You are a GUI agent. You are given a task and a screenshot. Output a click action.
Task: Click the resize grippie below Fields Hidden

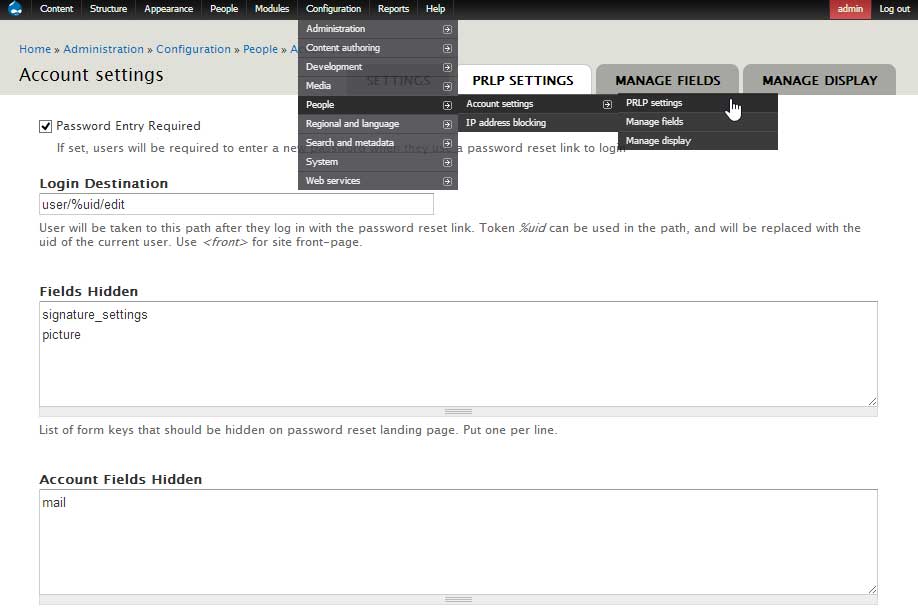point(458,411)
